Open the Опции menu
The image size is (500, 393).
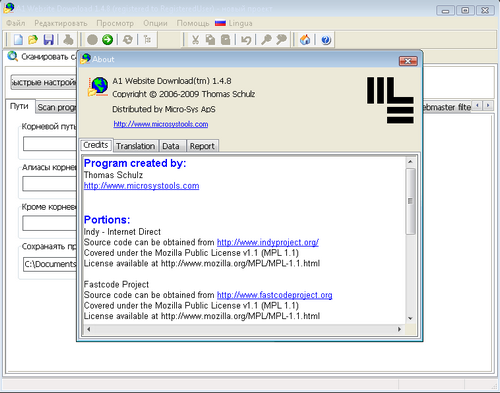coord(155,23)
